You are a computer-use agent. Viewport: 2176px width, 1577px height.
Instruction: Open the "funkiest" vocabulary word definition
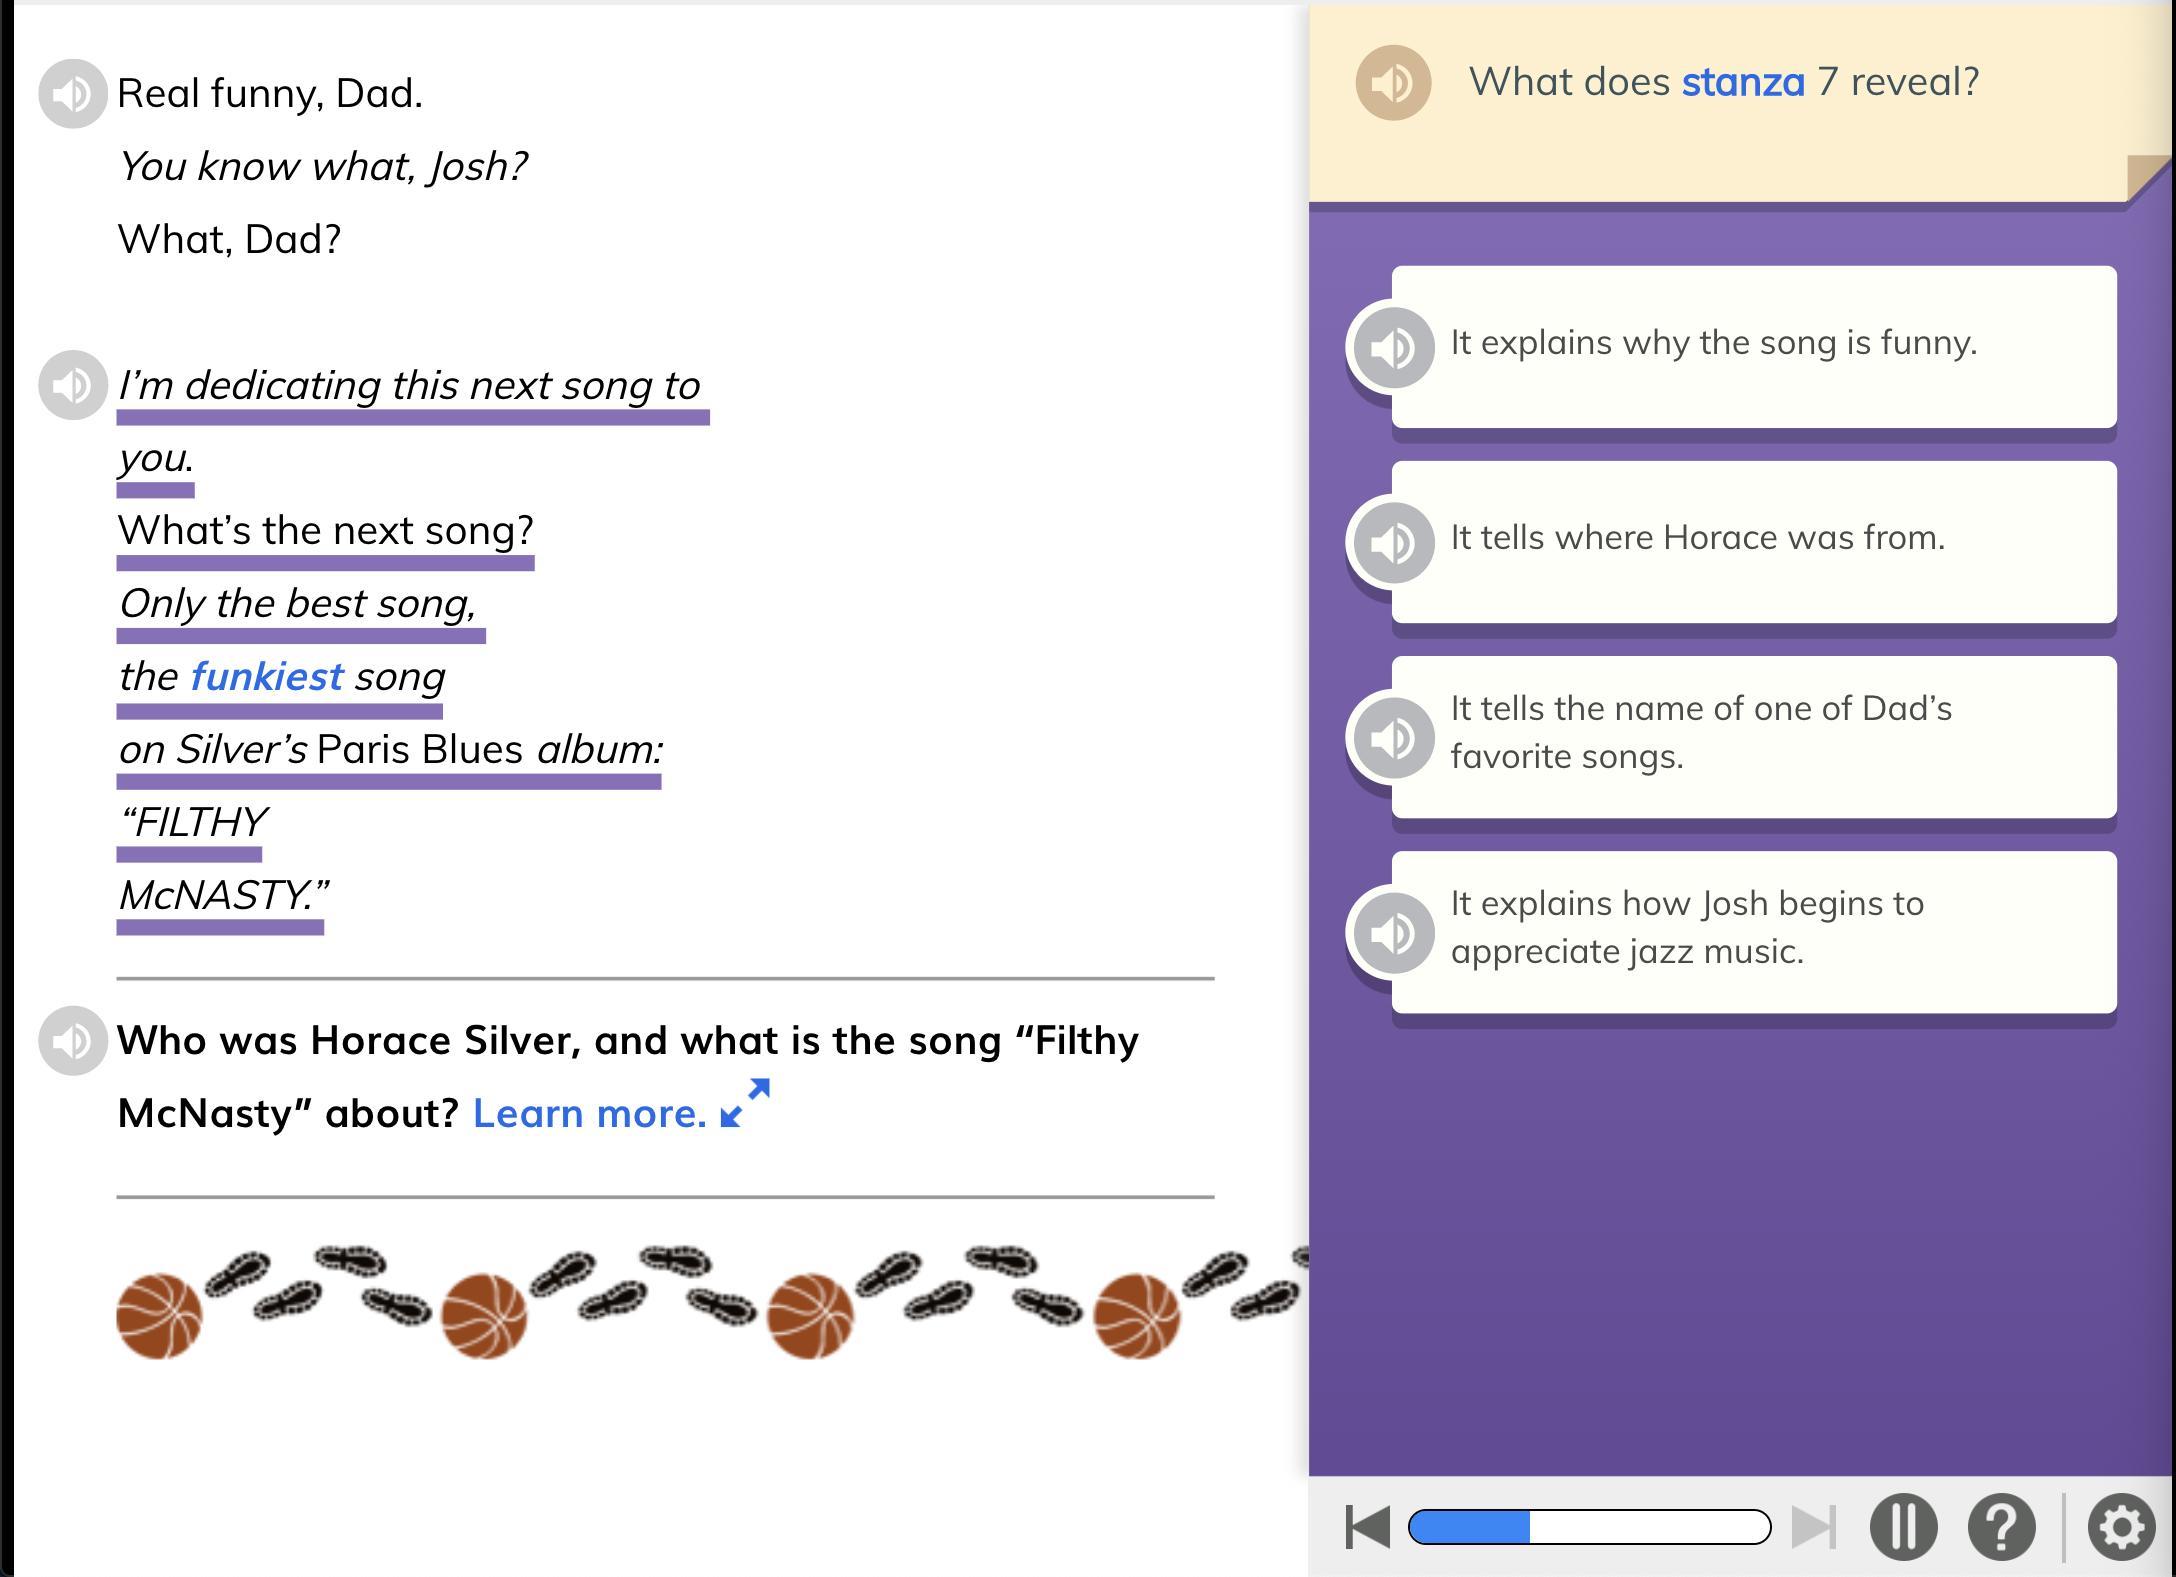266,677
